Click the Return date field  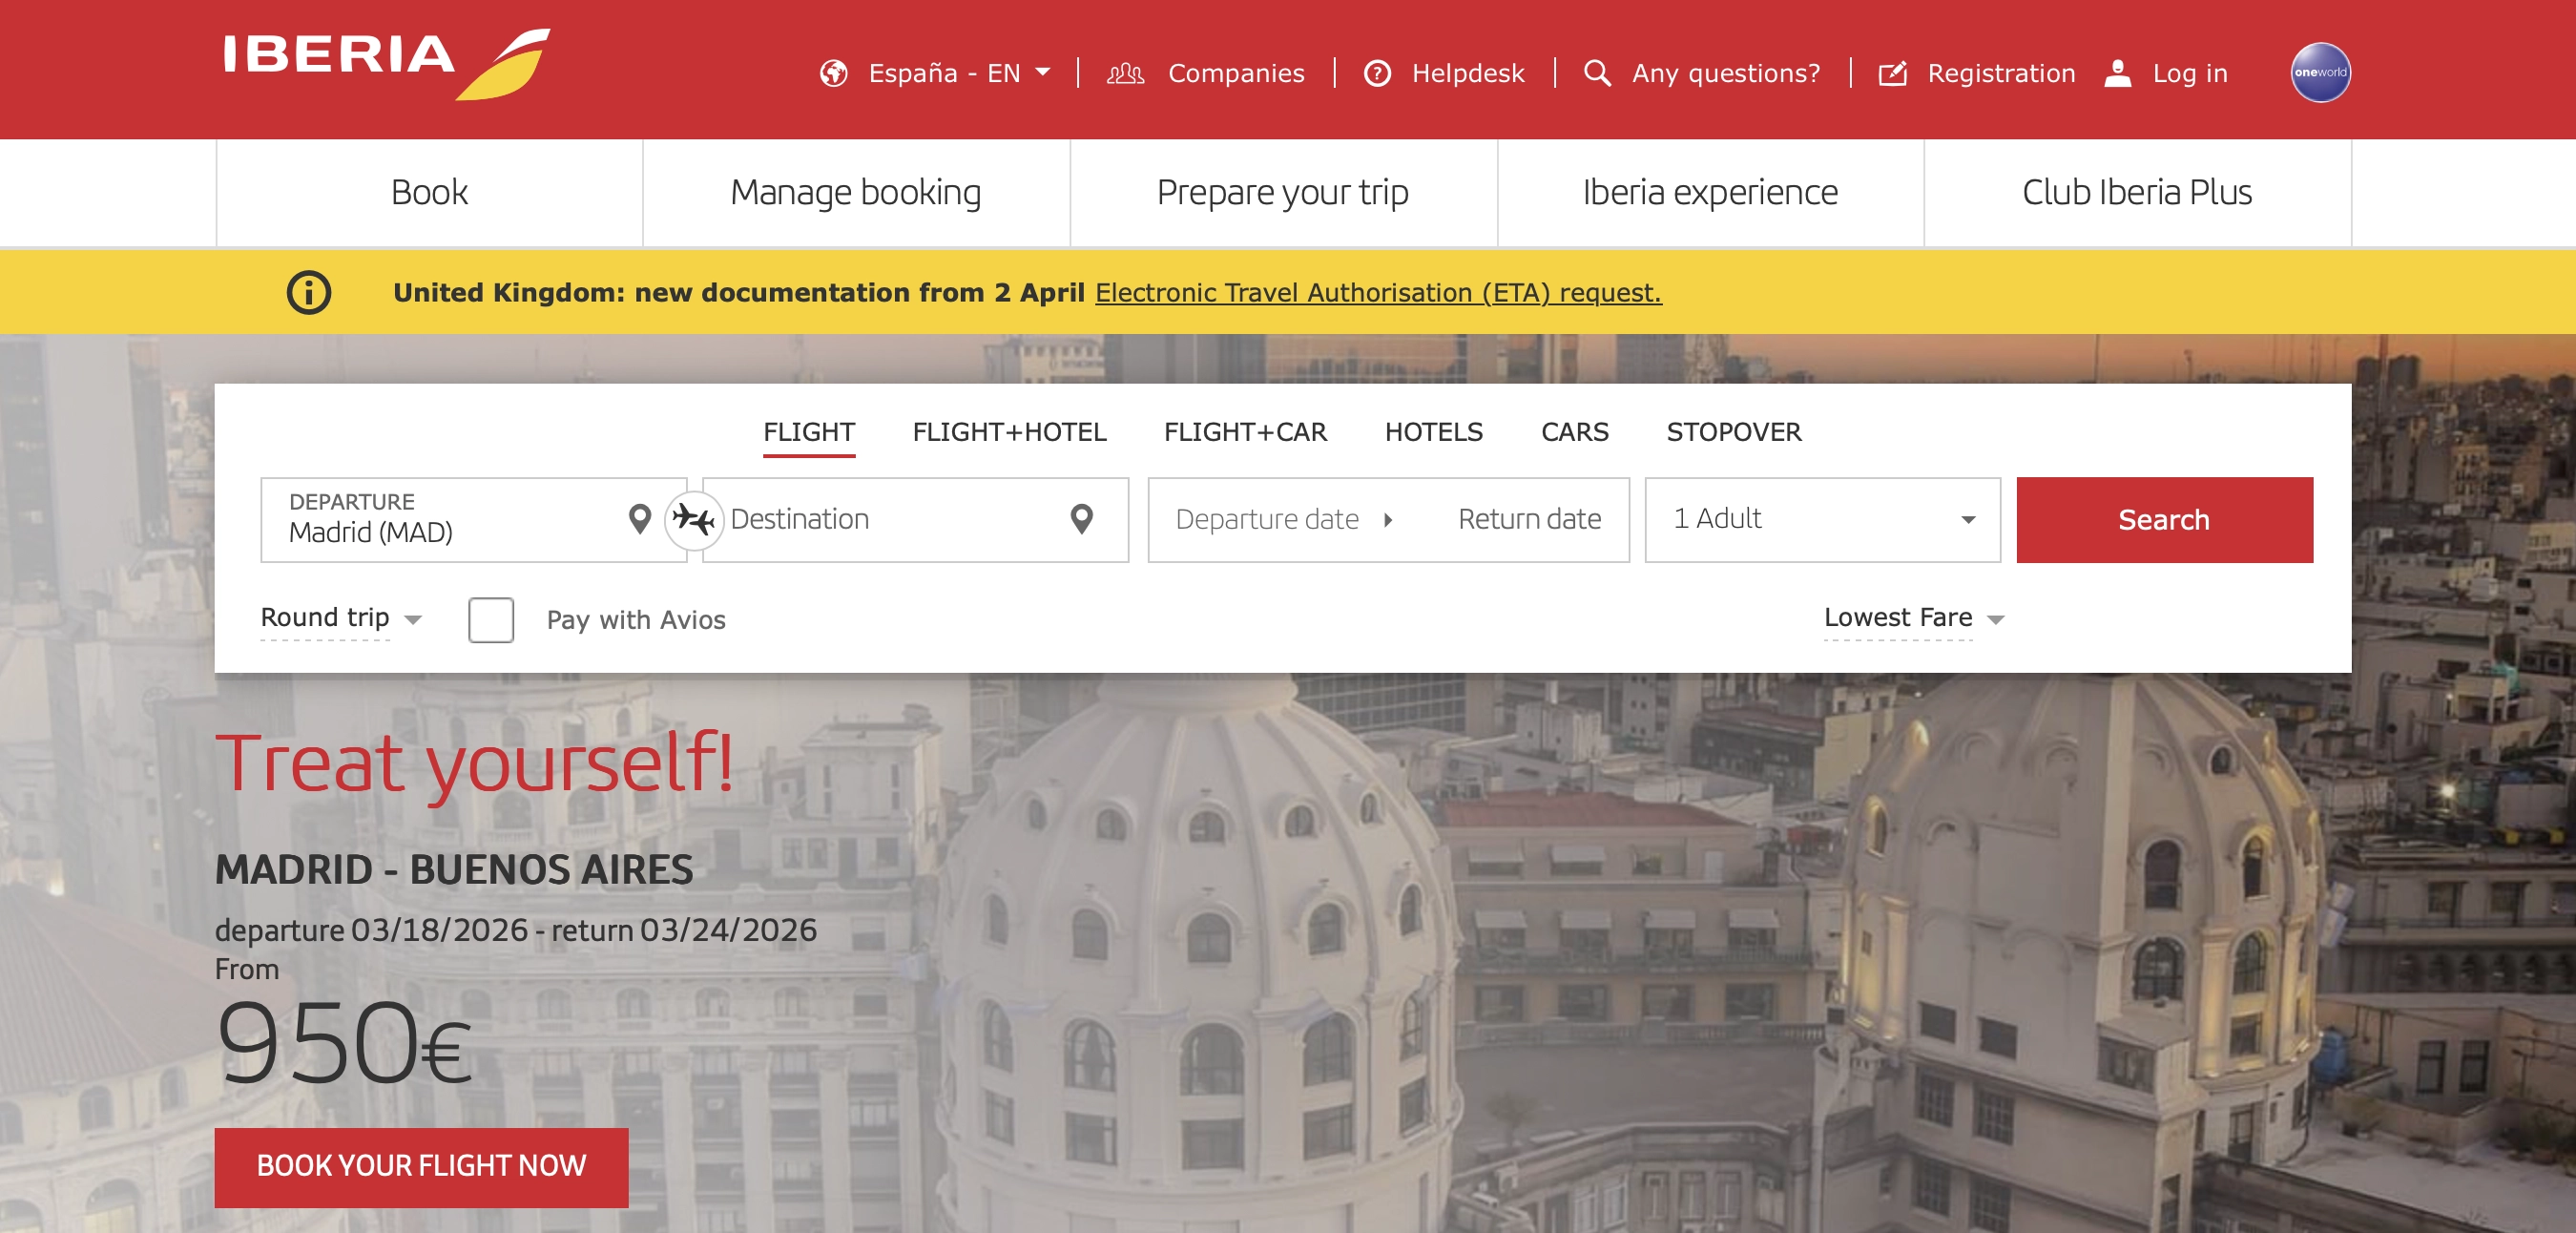[x=1529, y=520]
